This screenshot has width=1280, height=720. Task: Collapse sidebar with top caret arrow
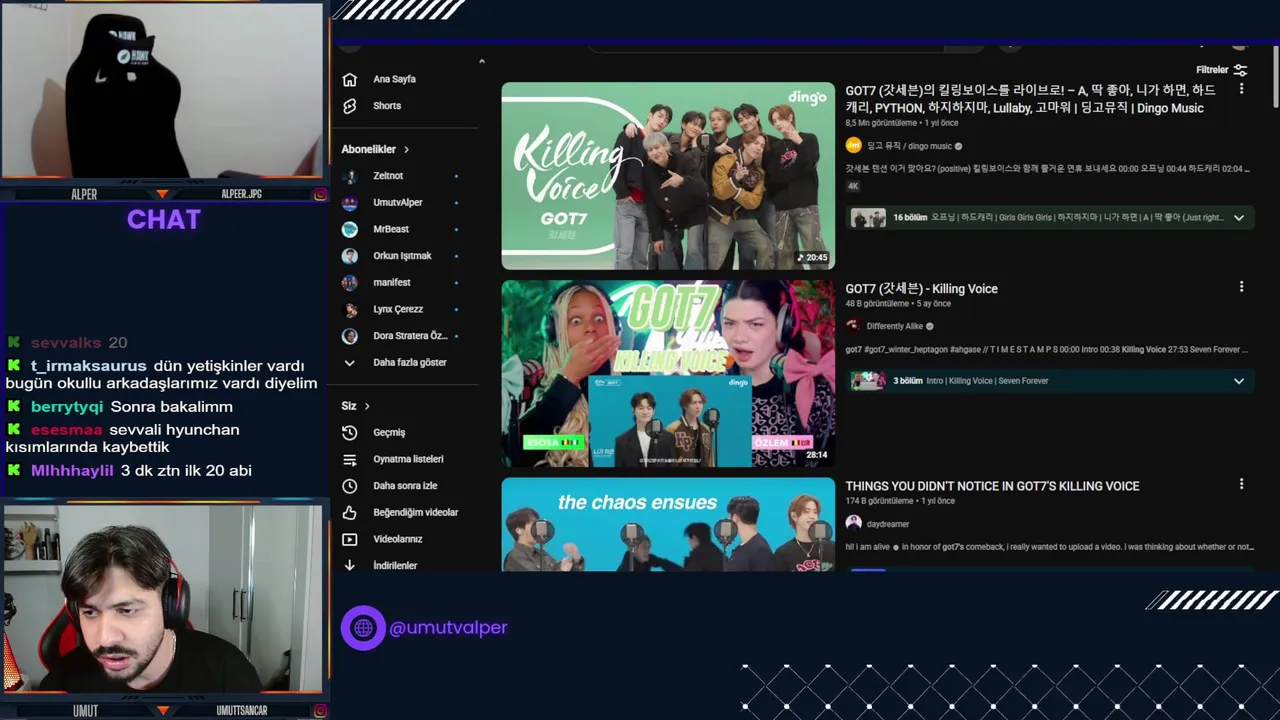coord(481,62)
